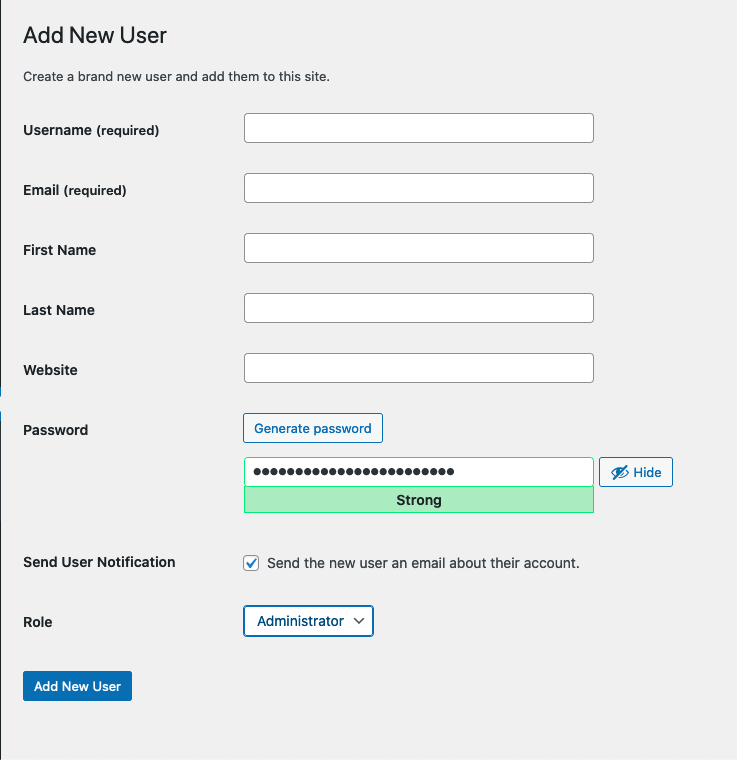This screenshot has height=760, width=737.
Task: Click the Last Name text field
Action: pyautogui.click(x=419, y=308)
